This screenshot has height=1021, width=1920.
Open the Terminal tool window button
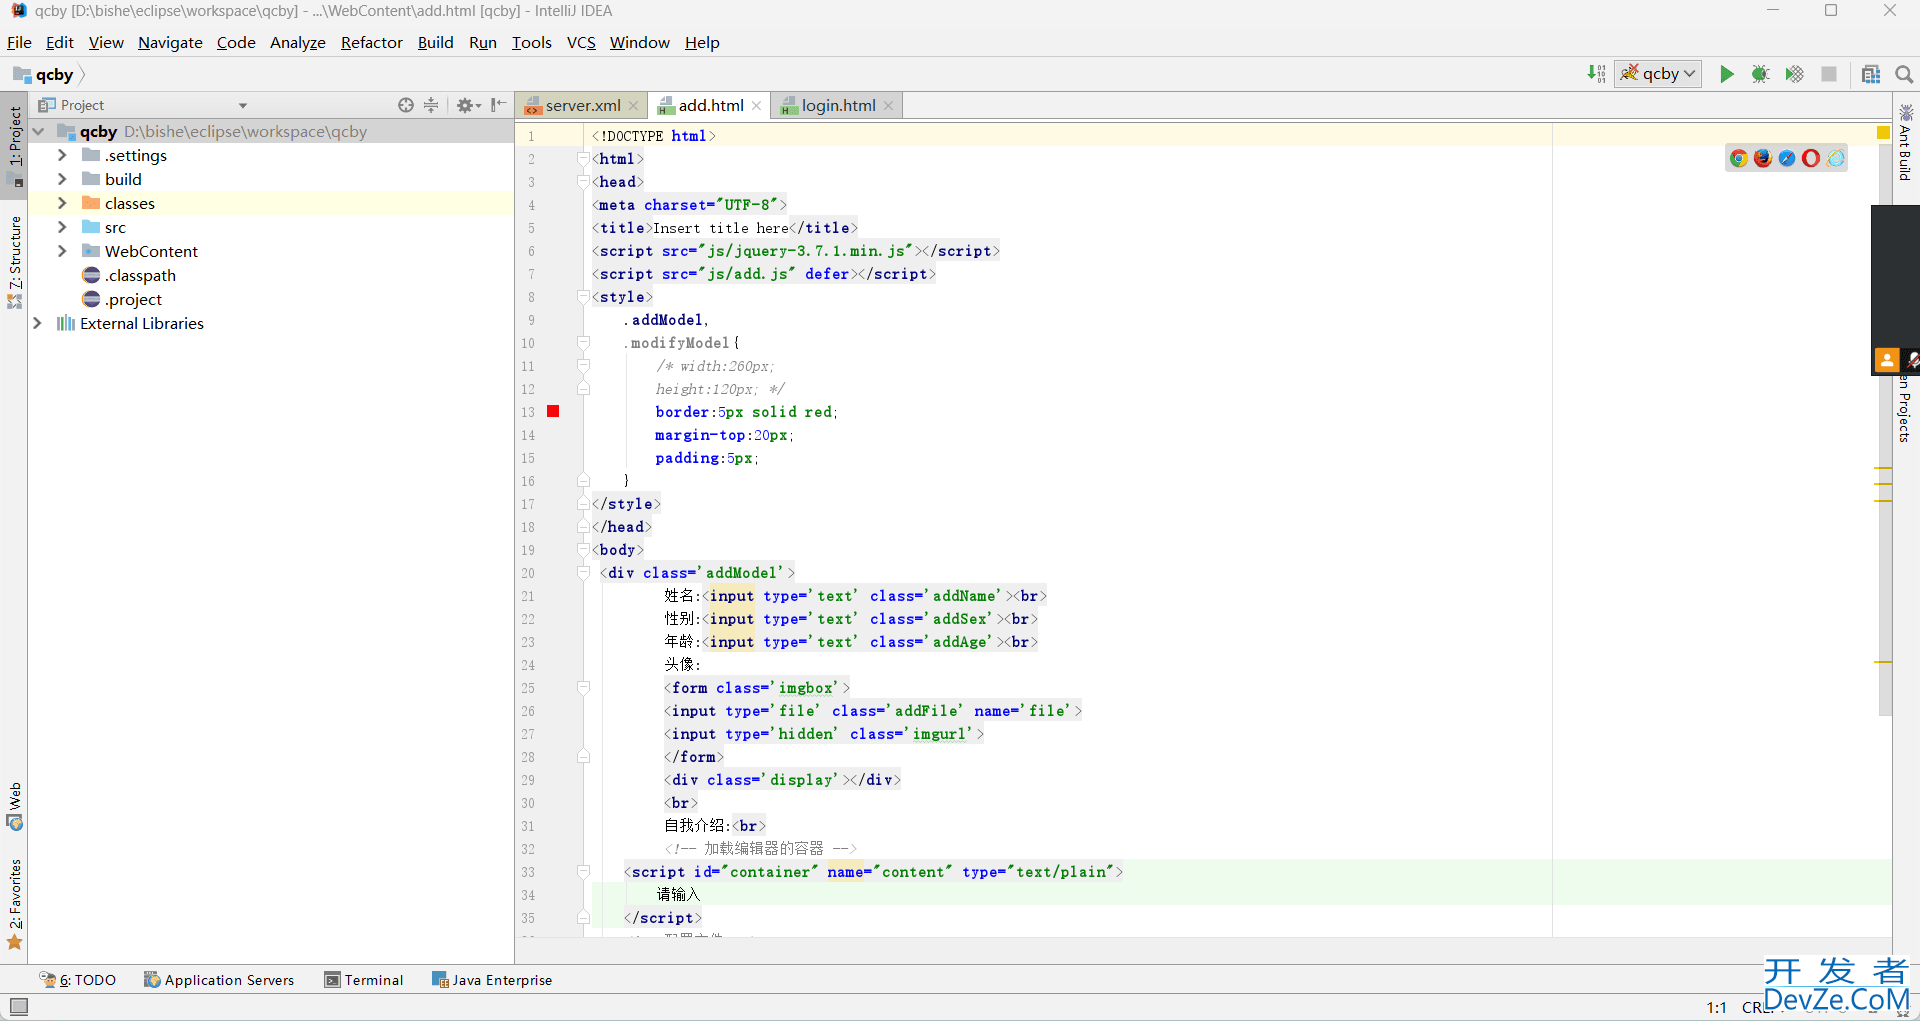[x=364, y=980]
